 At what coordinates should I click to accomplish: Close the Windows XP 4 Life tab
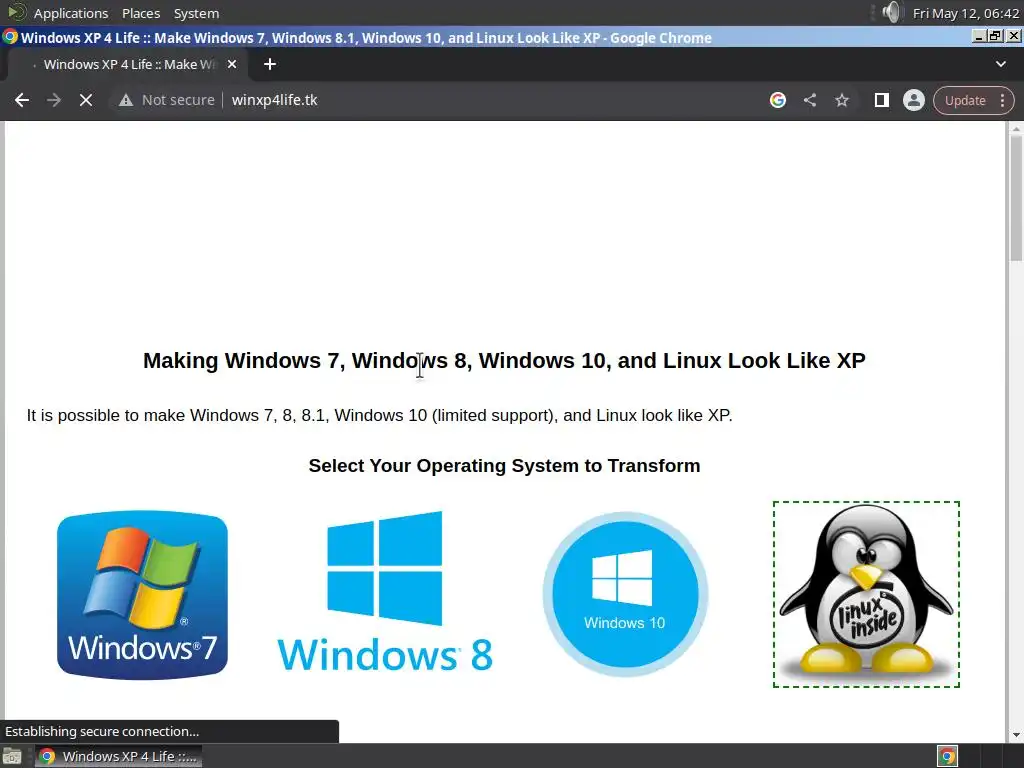(232, 64)
